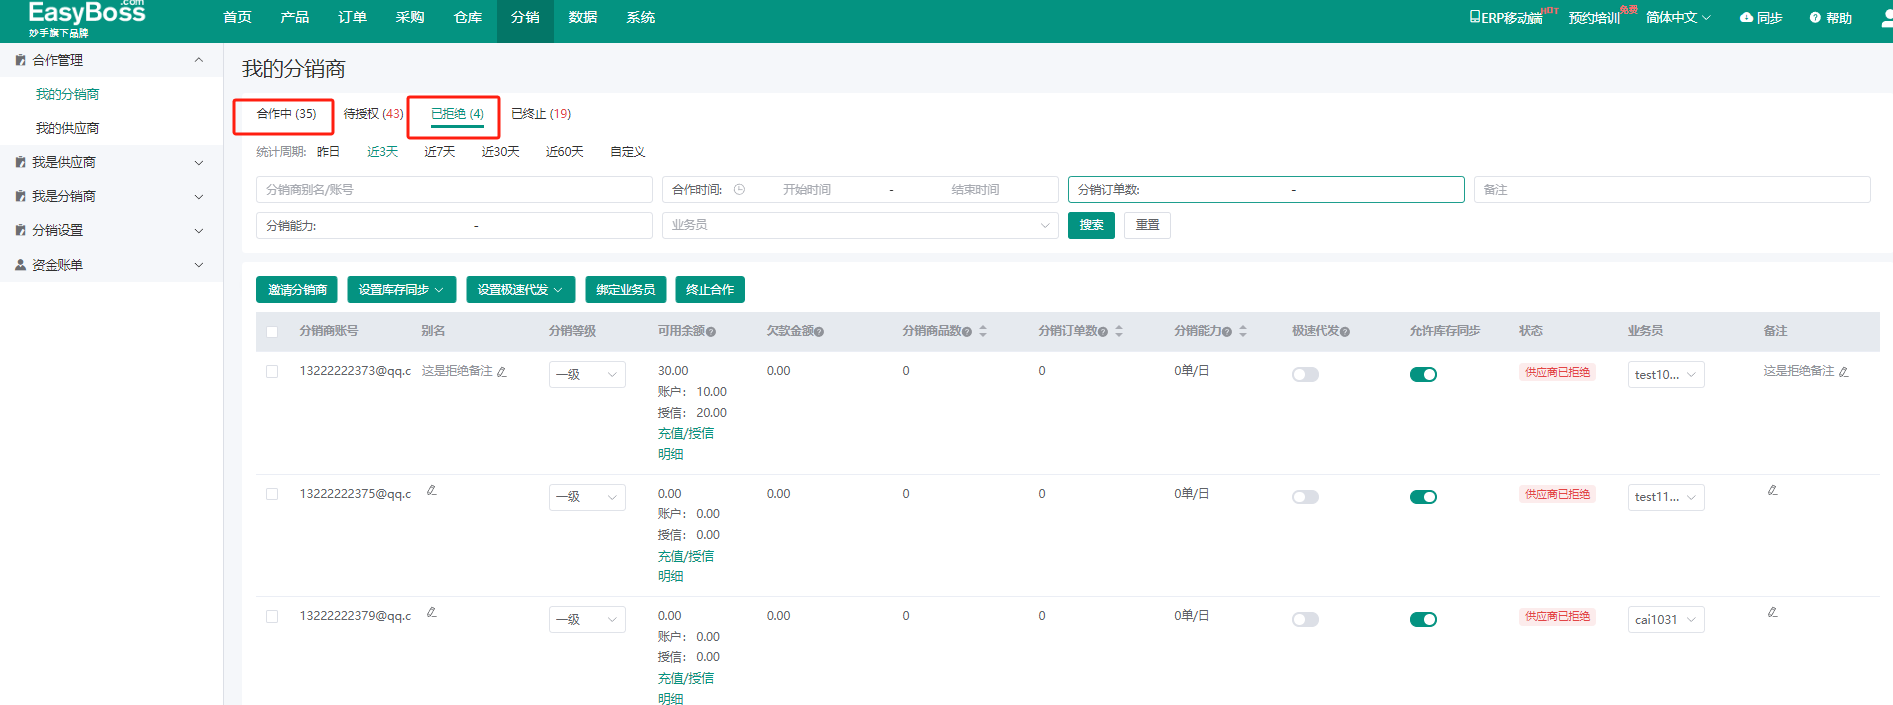Image resolution: width=1893 pixels, height=705 pixels.
Task: Open the 首页 top menu
Action: coord(237,18)
